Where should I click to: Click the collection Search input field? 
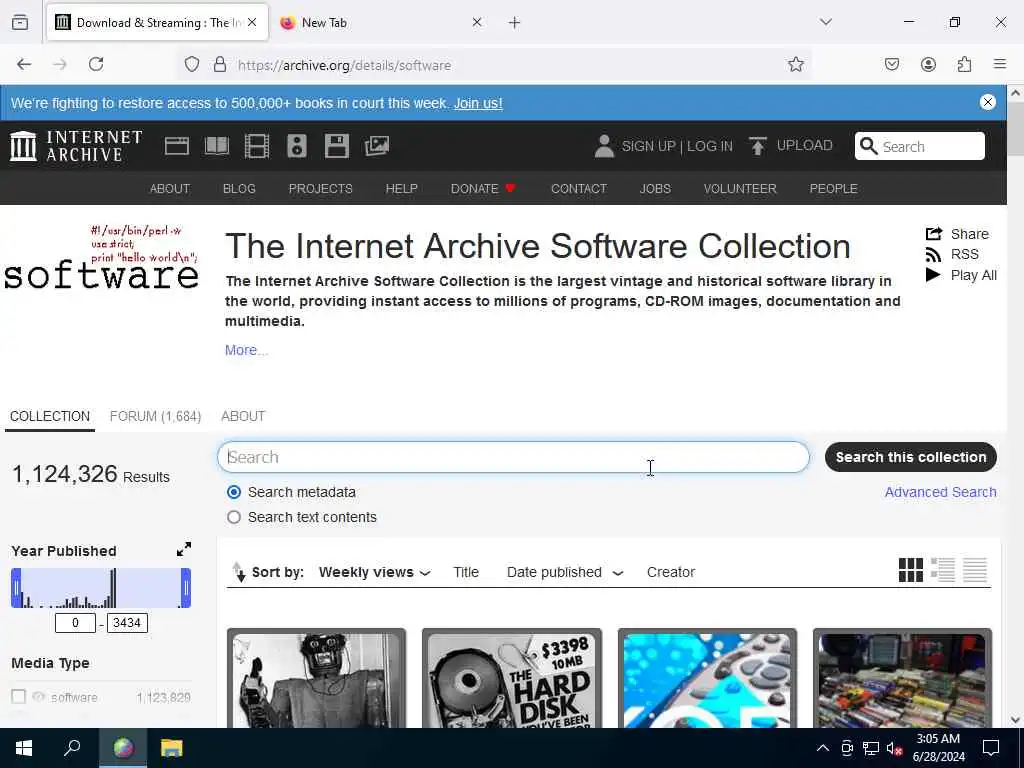[513, 457]
